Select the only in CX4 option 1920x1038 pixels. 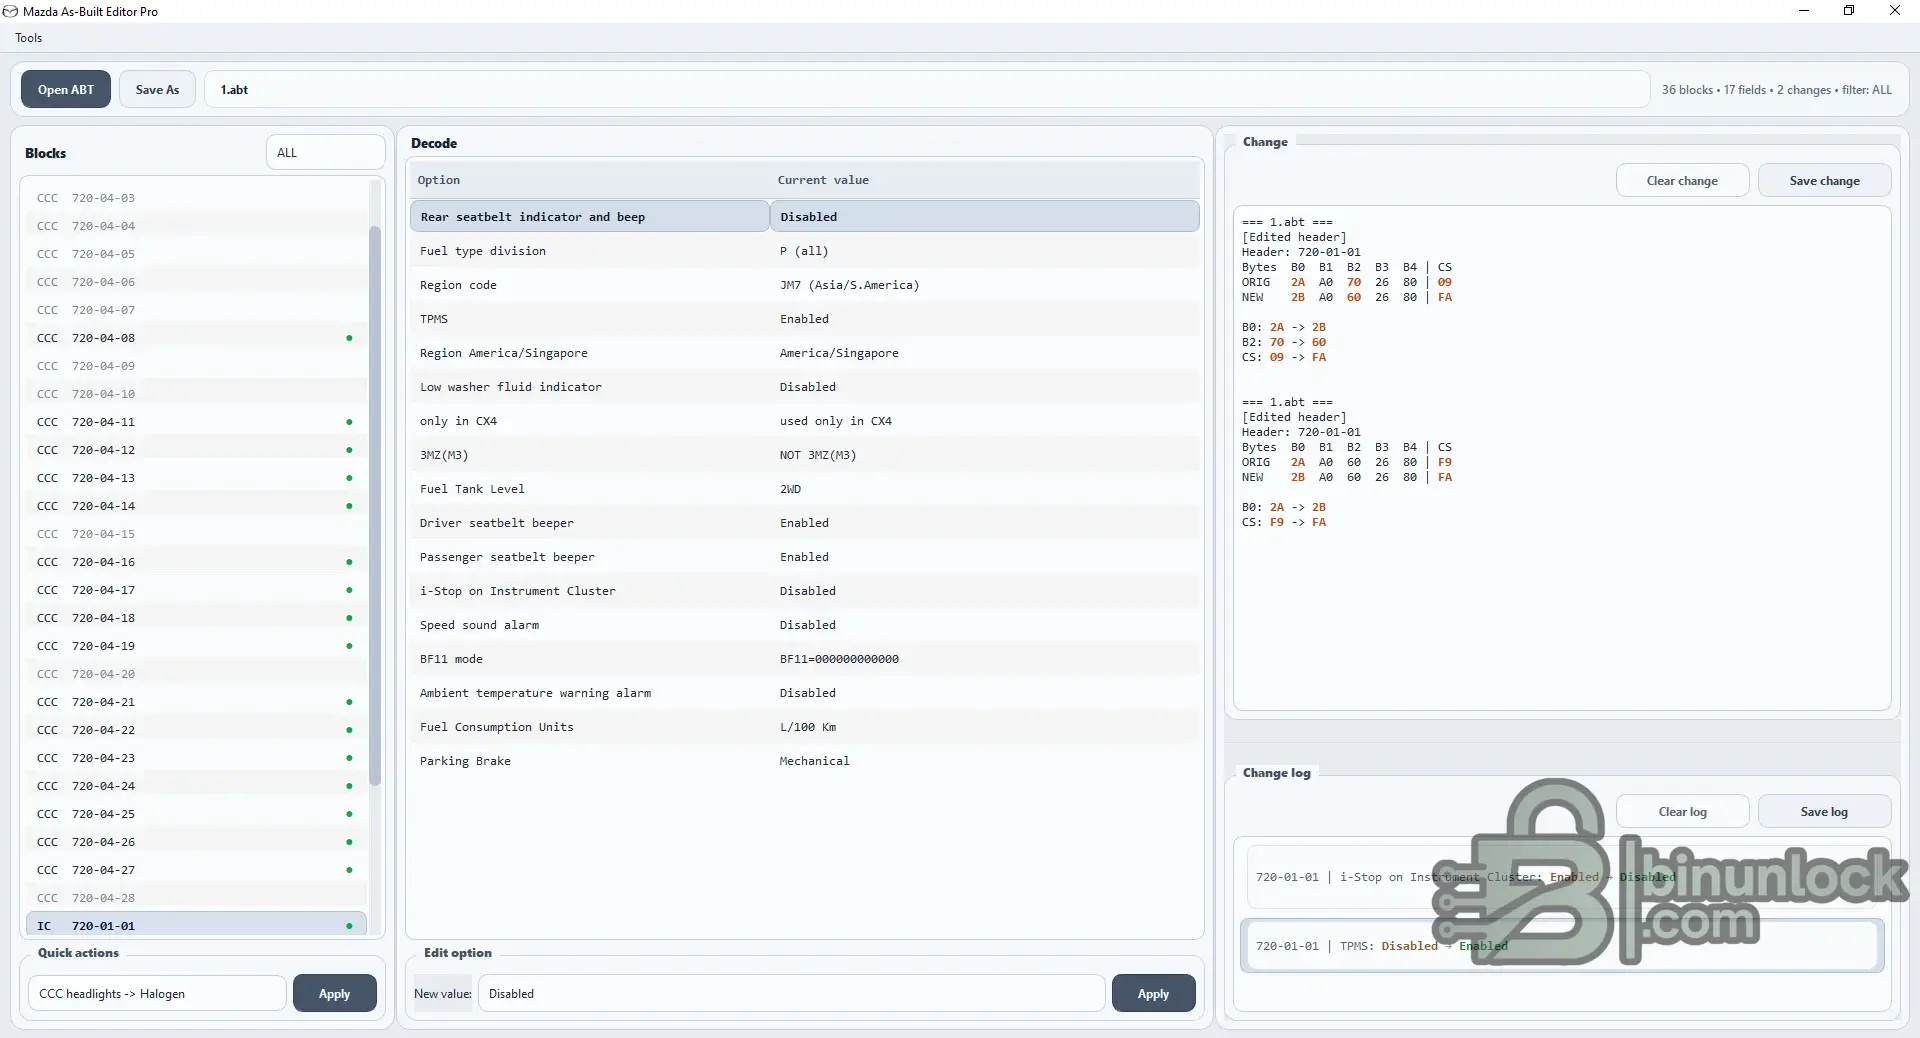[804, 421]
